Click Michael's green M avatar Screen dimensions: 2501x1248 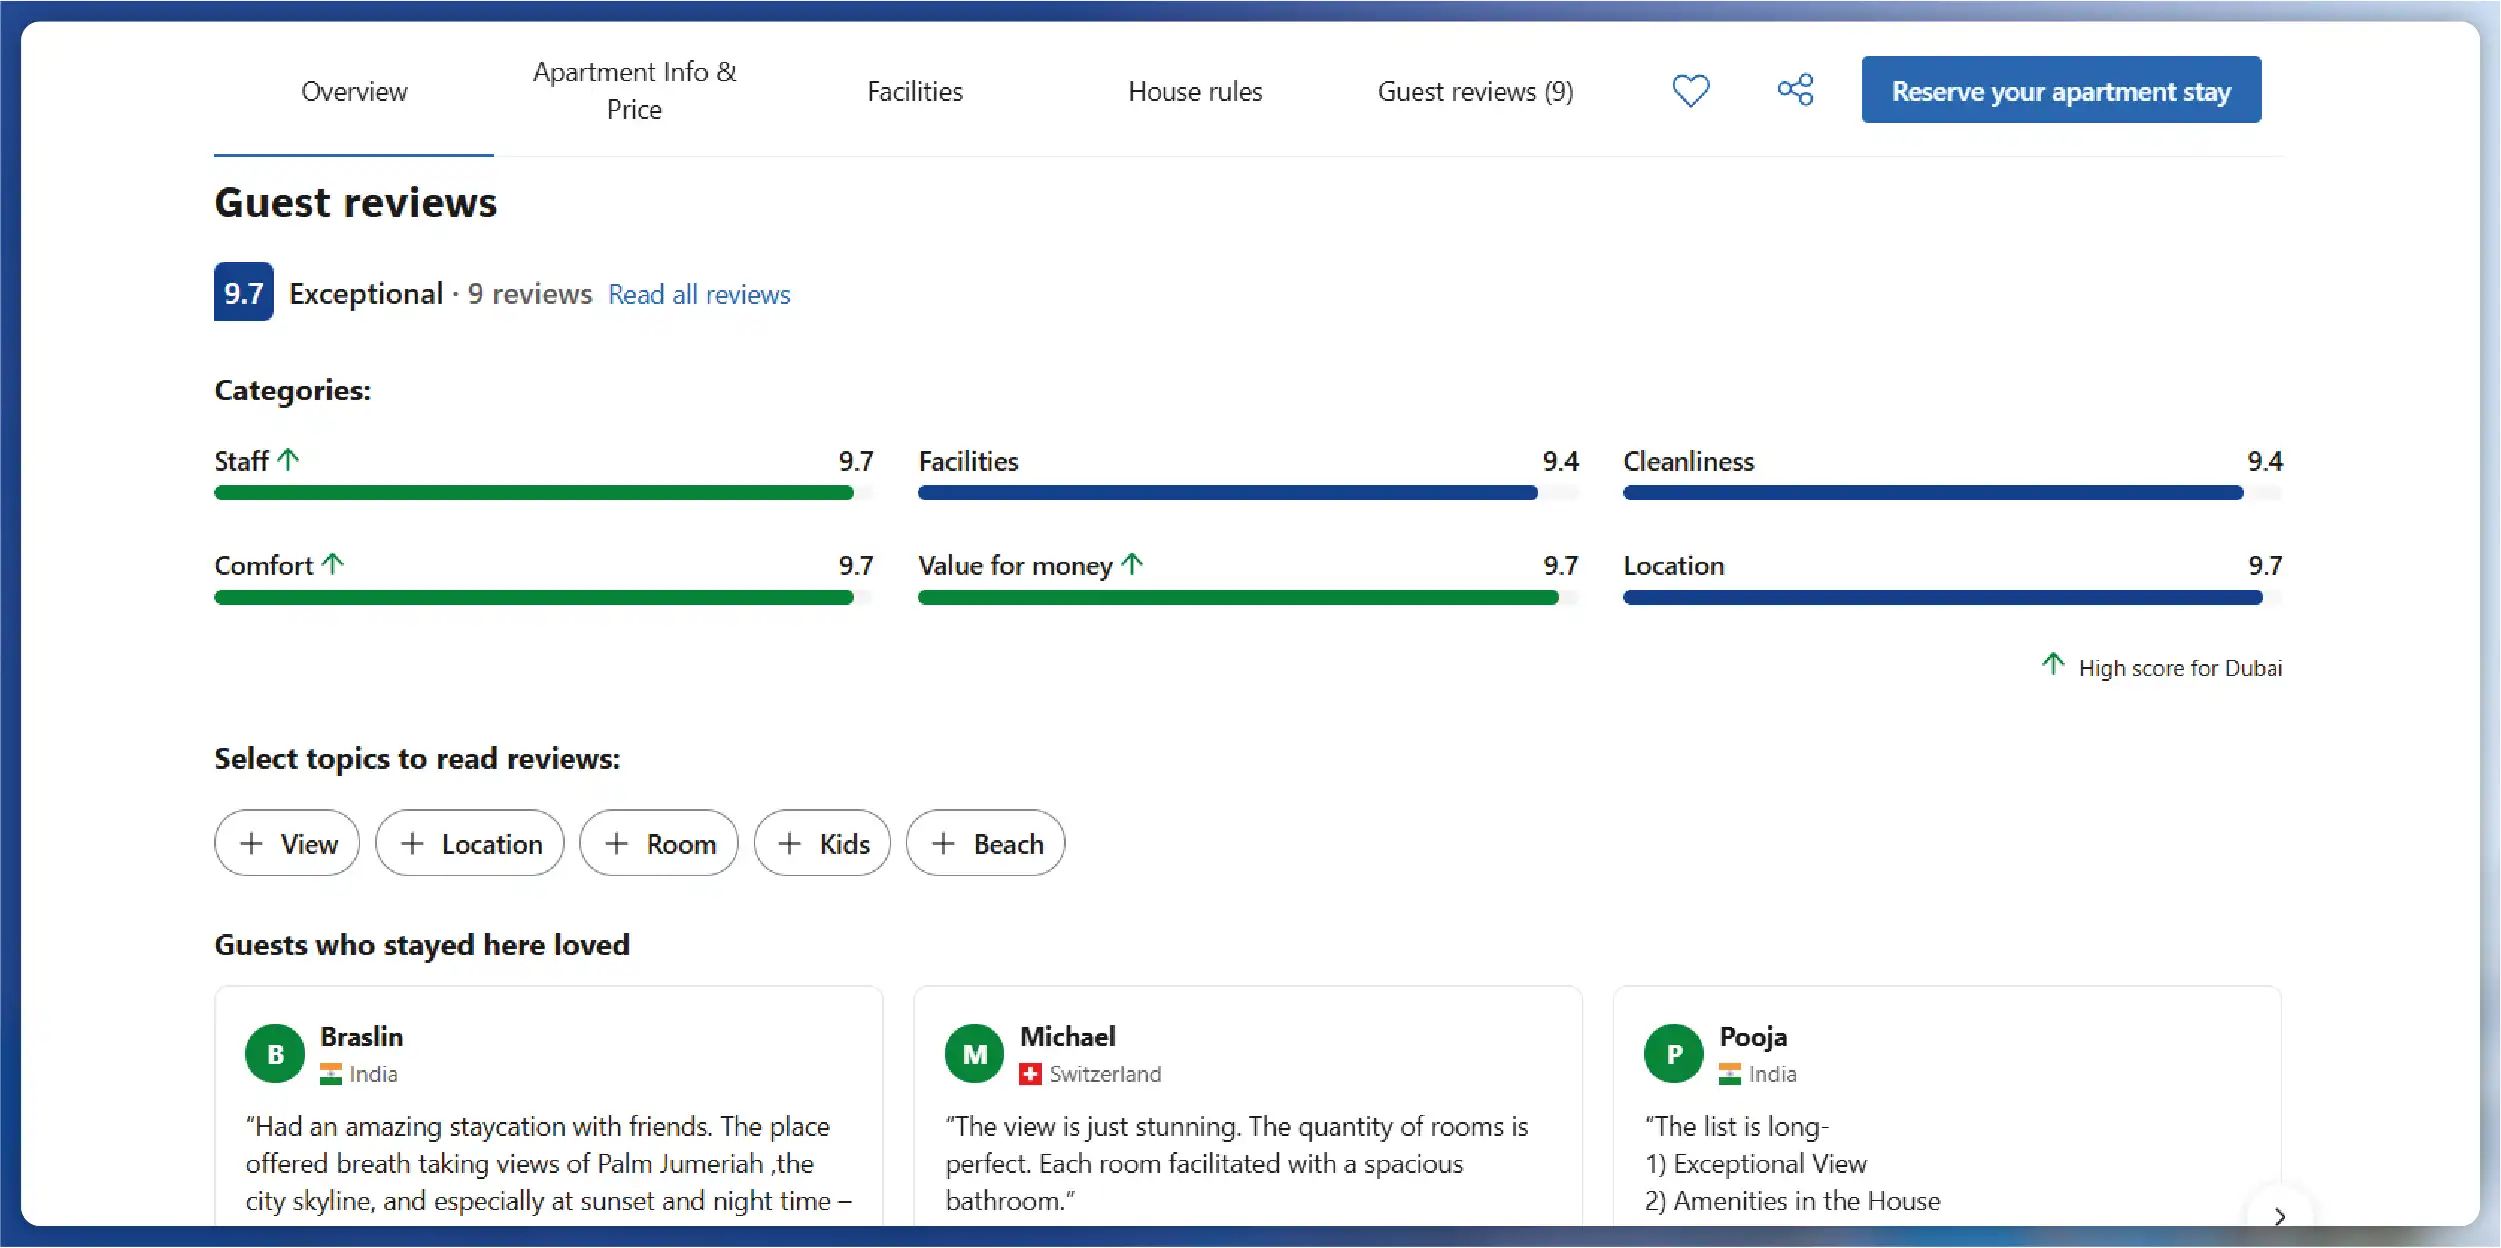tap(974, 1053)
